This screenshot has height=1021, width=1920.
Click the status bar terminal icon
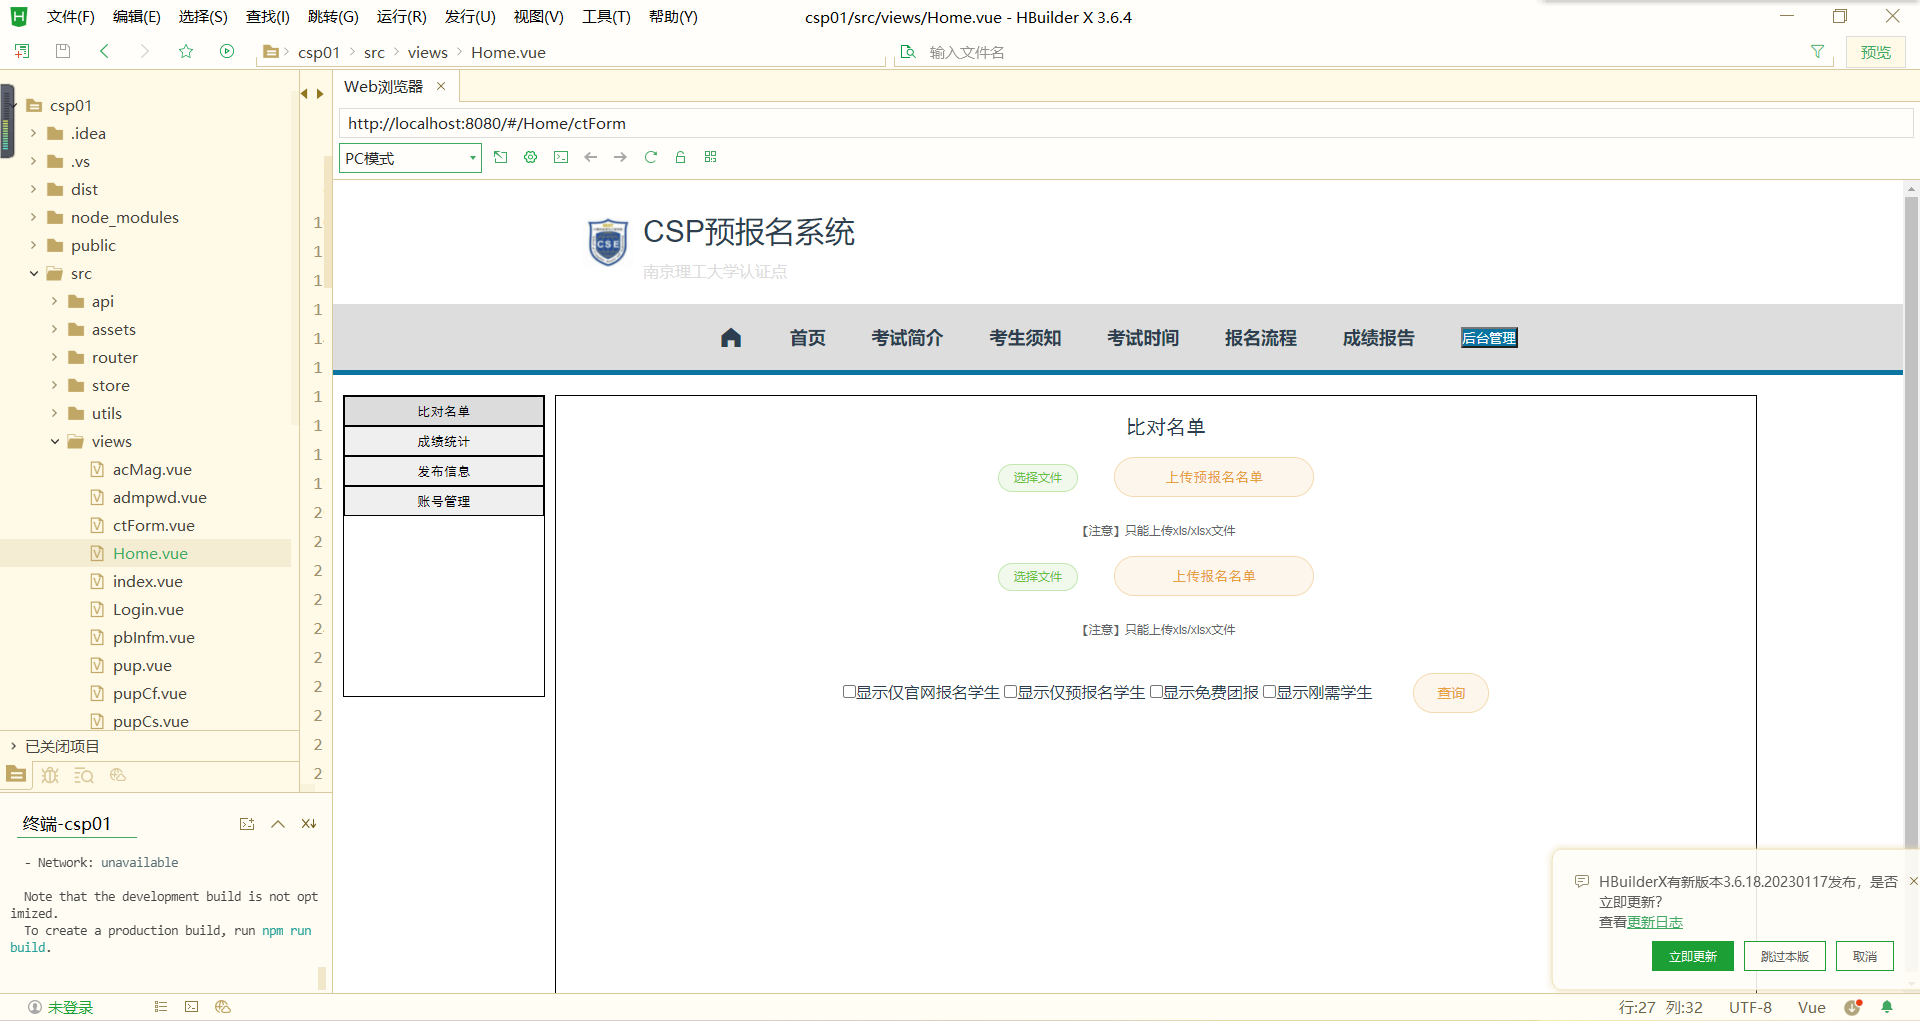pos(192,1007)
